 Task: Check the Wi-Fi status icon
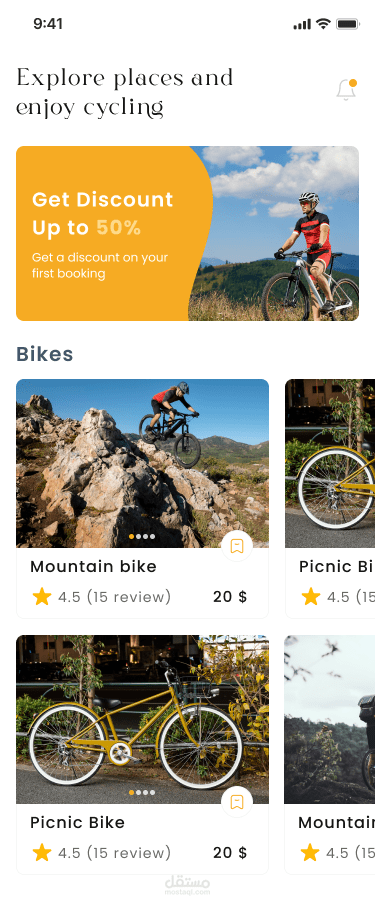click(x=323, y=24)
